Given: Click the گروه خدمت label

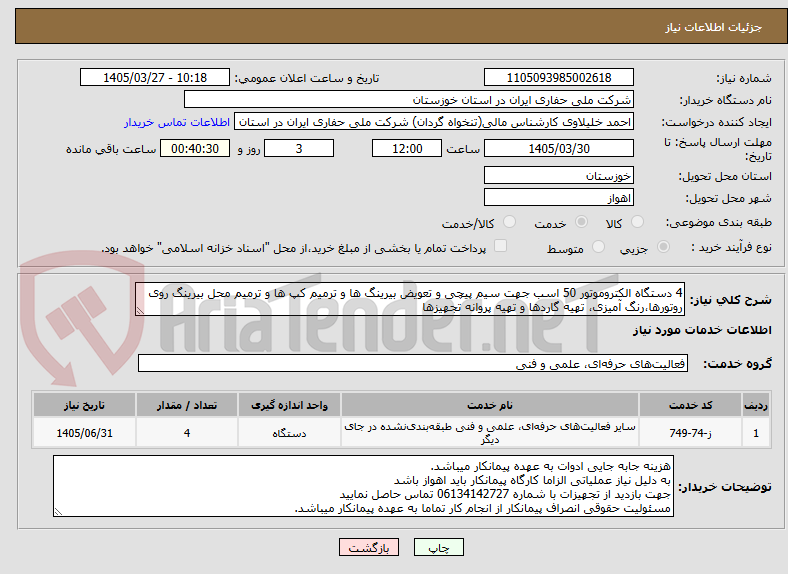Looking at the screenshot, I should [737, 364].
